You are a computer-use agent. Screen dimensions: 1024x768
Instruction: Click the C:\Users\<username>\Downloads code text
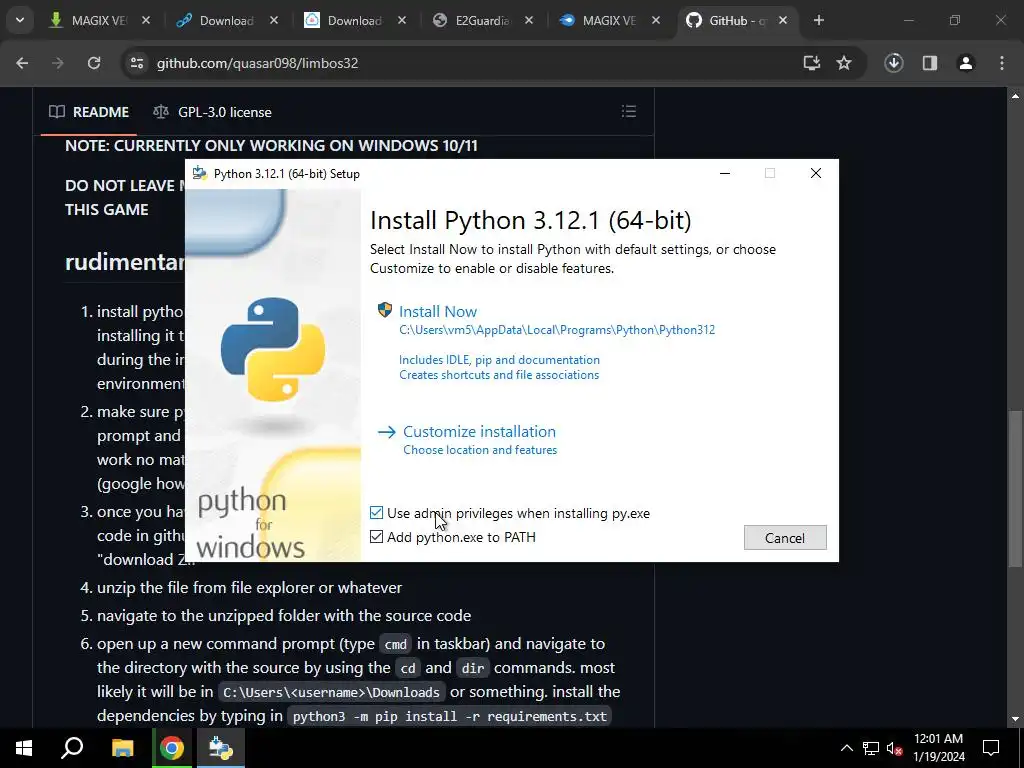[x=331, y=692]
